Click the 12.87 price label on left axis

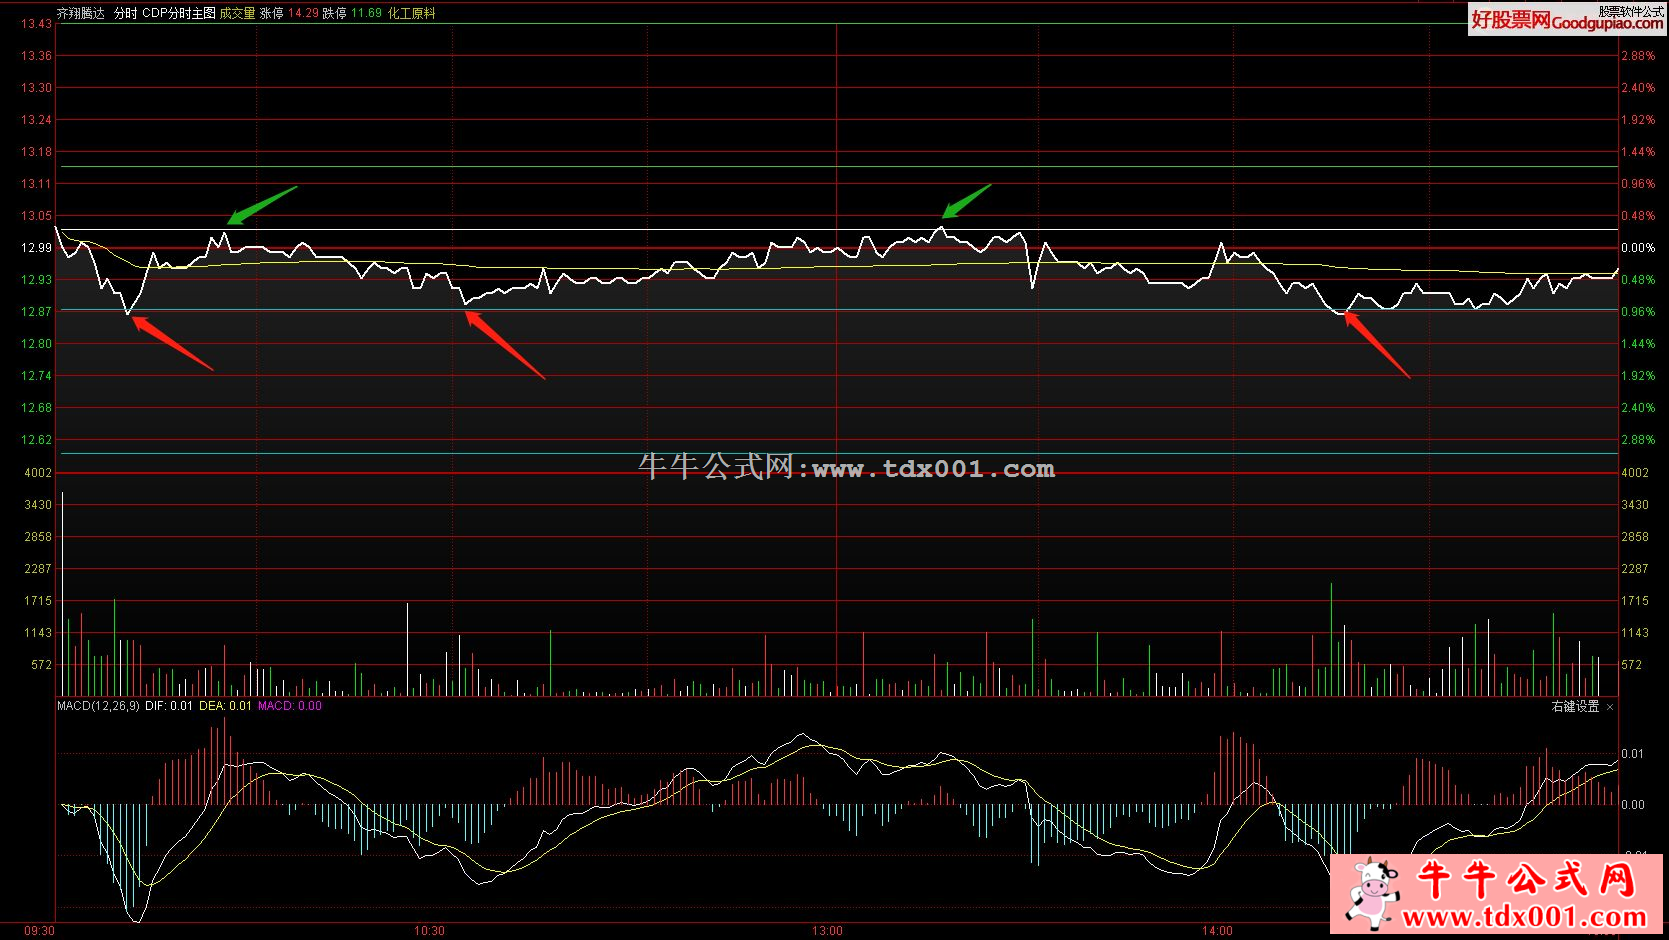point(36,312)
